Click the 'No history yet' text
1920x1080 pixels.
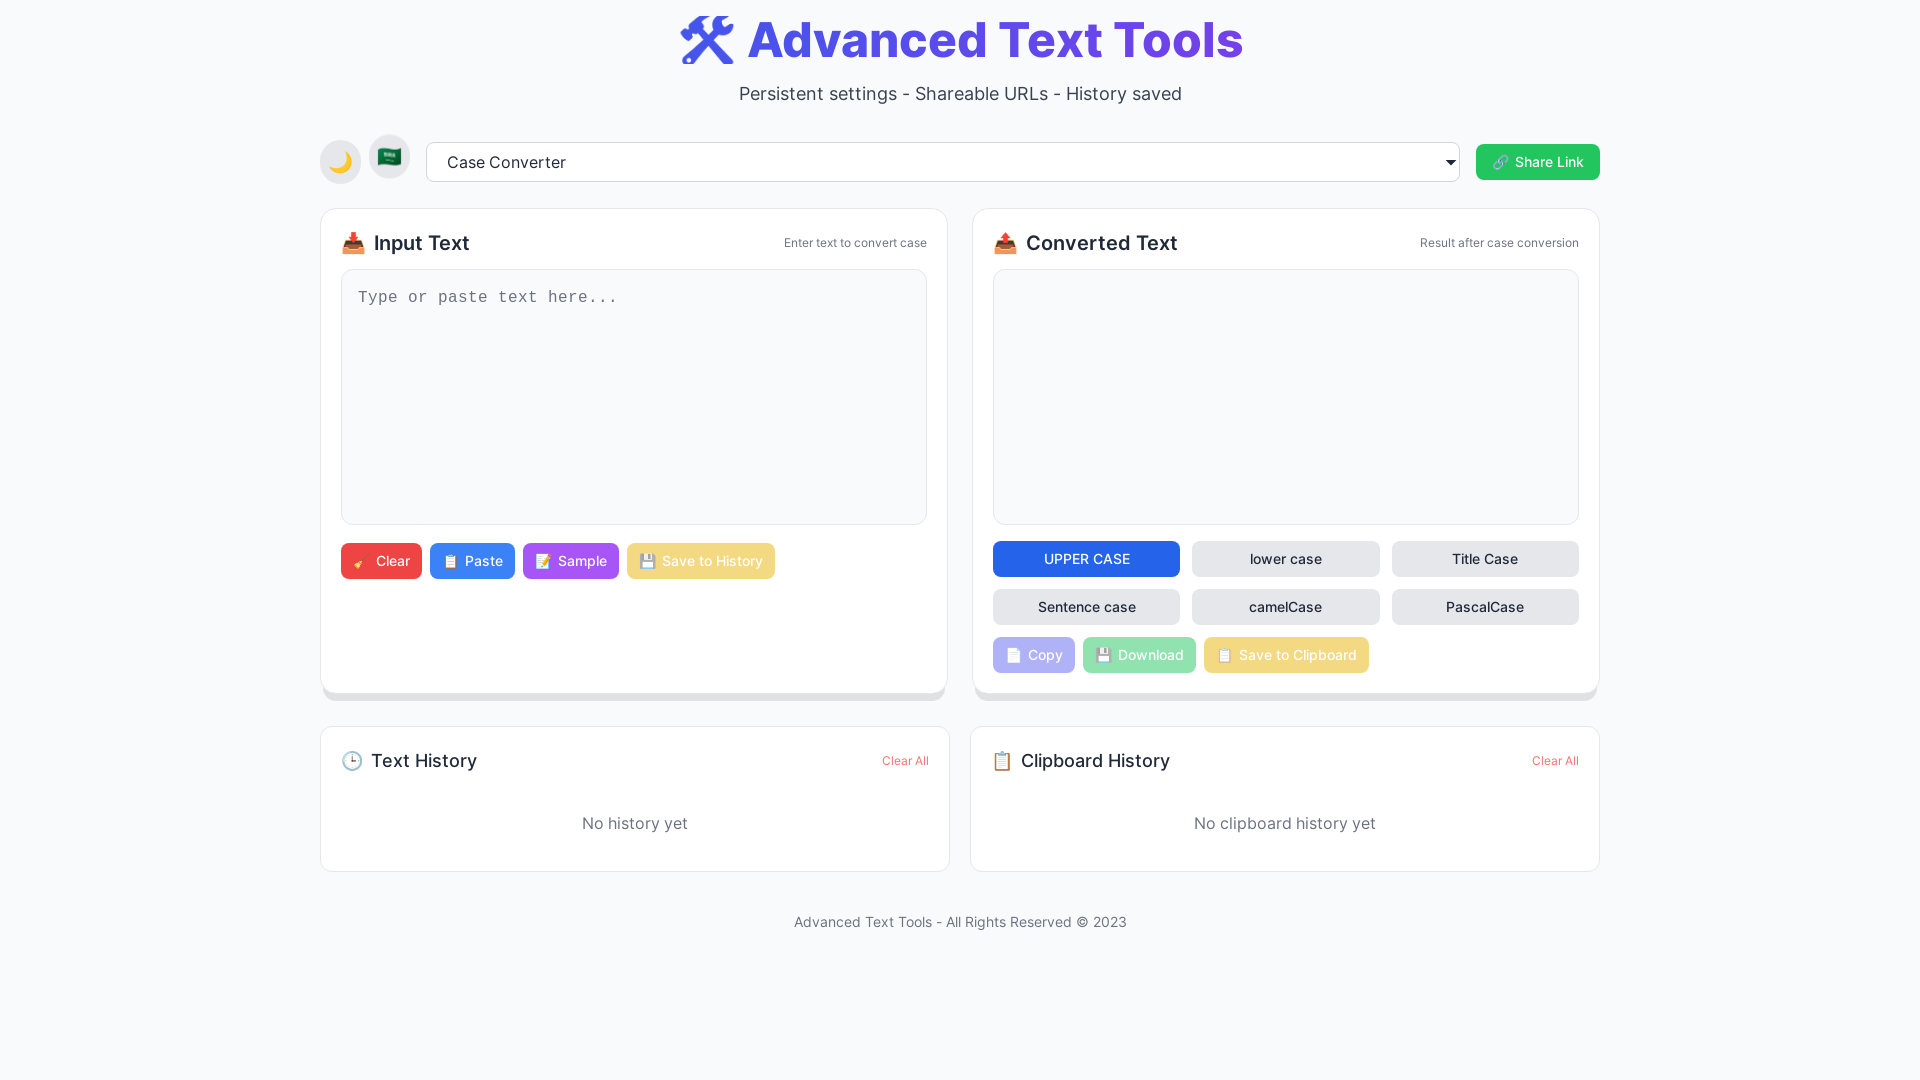[x=635, y=823]
